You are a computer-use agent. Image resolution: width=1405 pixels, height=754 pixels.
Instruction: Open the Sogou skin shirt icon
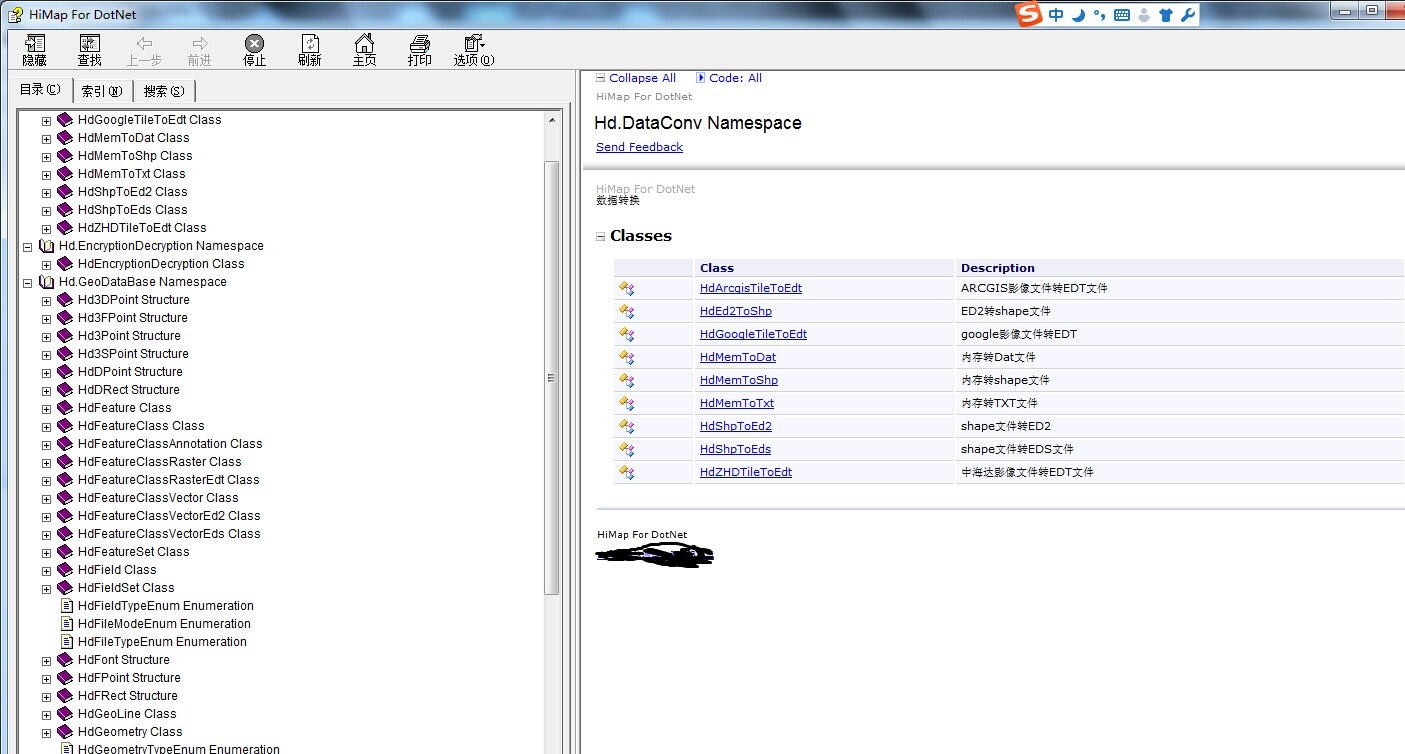click(x=1166, y=15)
